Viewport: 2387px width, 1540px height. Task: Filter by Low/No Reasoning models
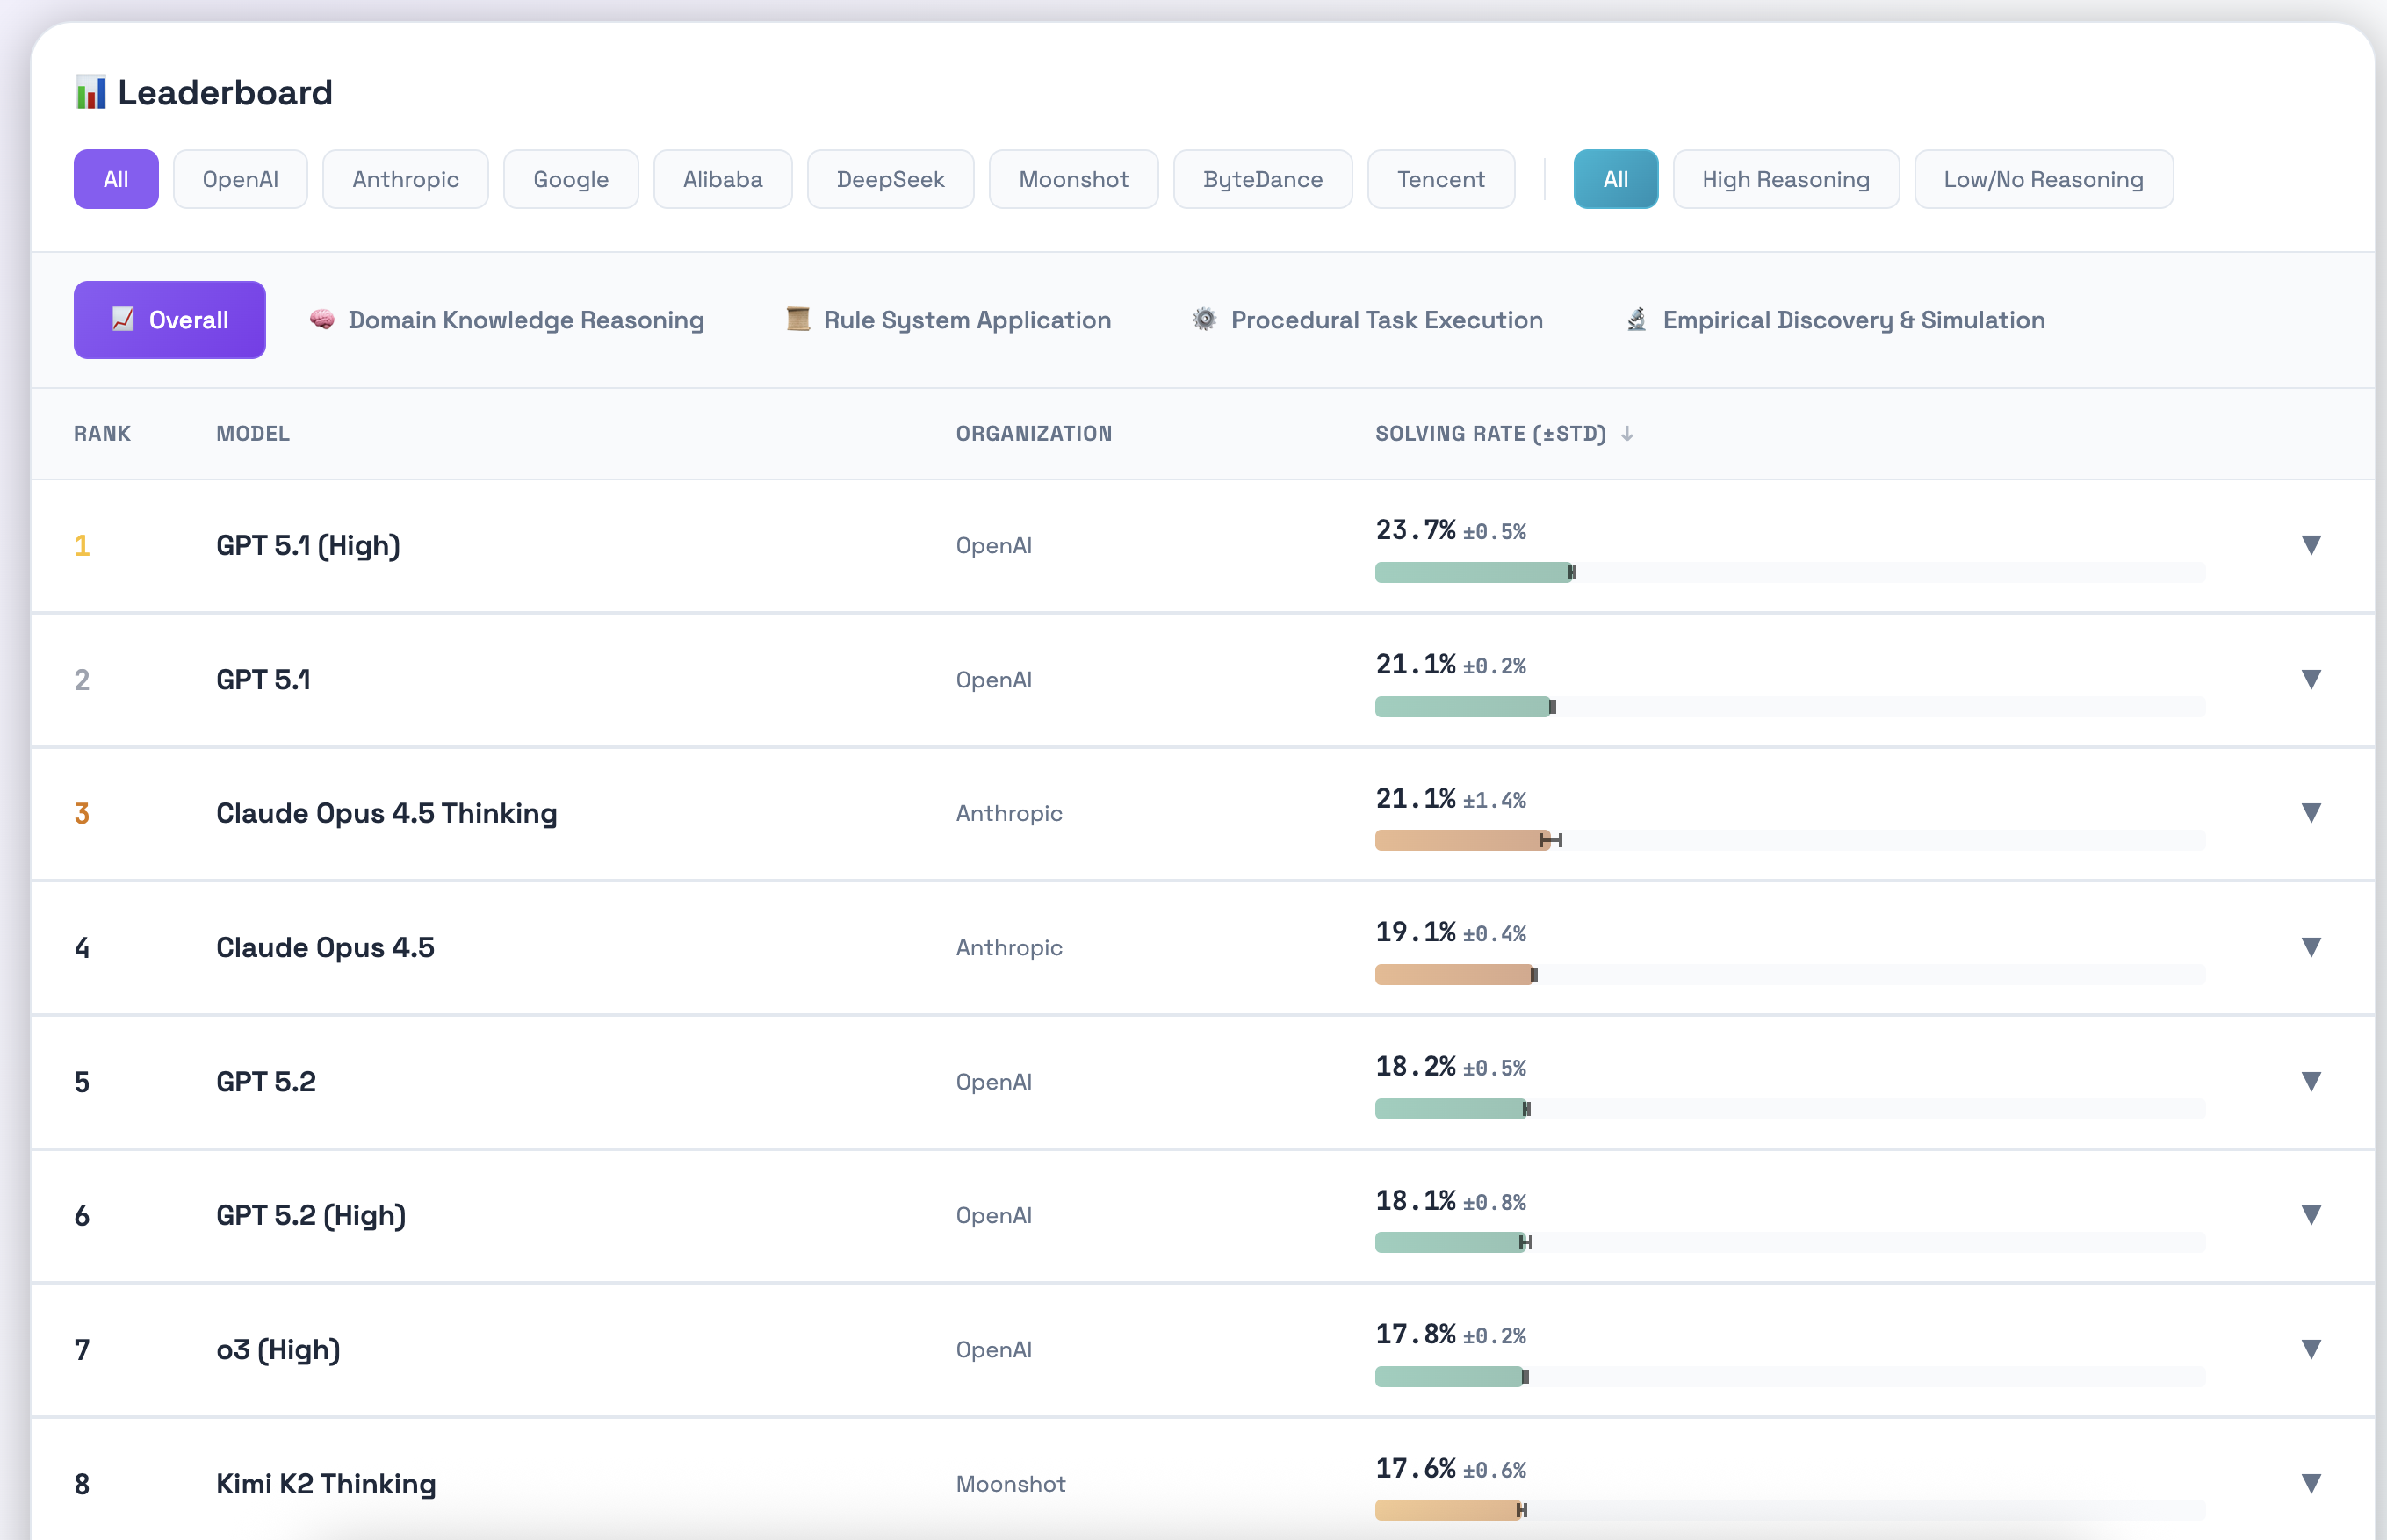(x=2042, y=180)
